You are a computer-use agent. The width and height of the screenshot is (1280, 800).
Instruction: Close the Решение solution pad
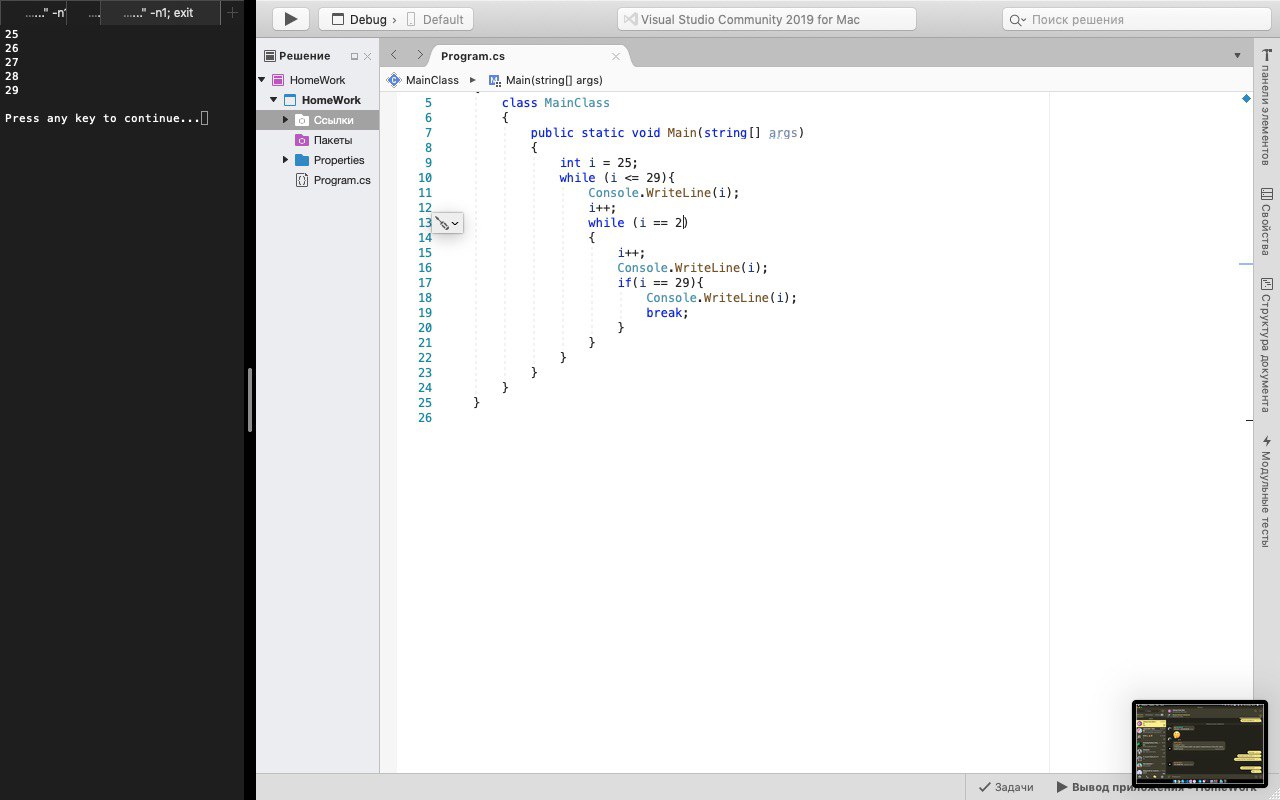[368, 57]
